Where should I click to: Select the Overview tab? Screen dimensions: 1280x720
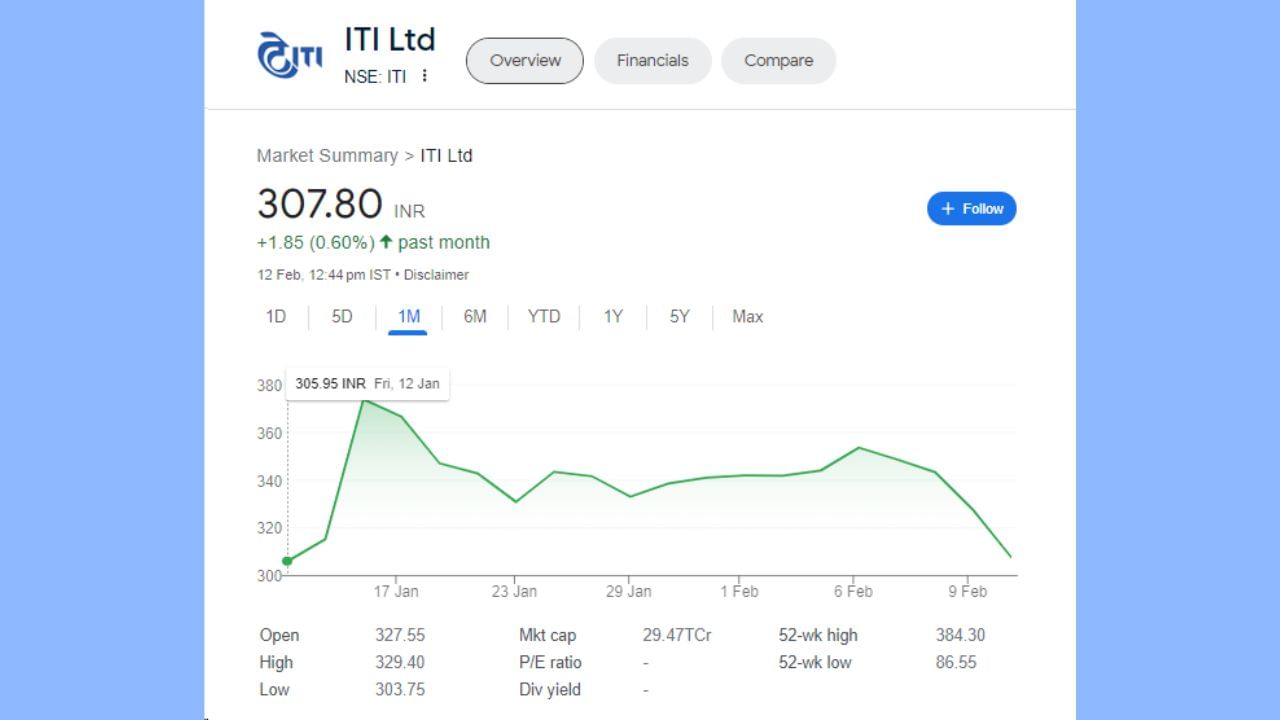[x=525, y=60]
